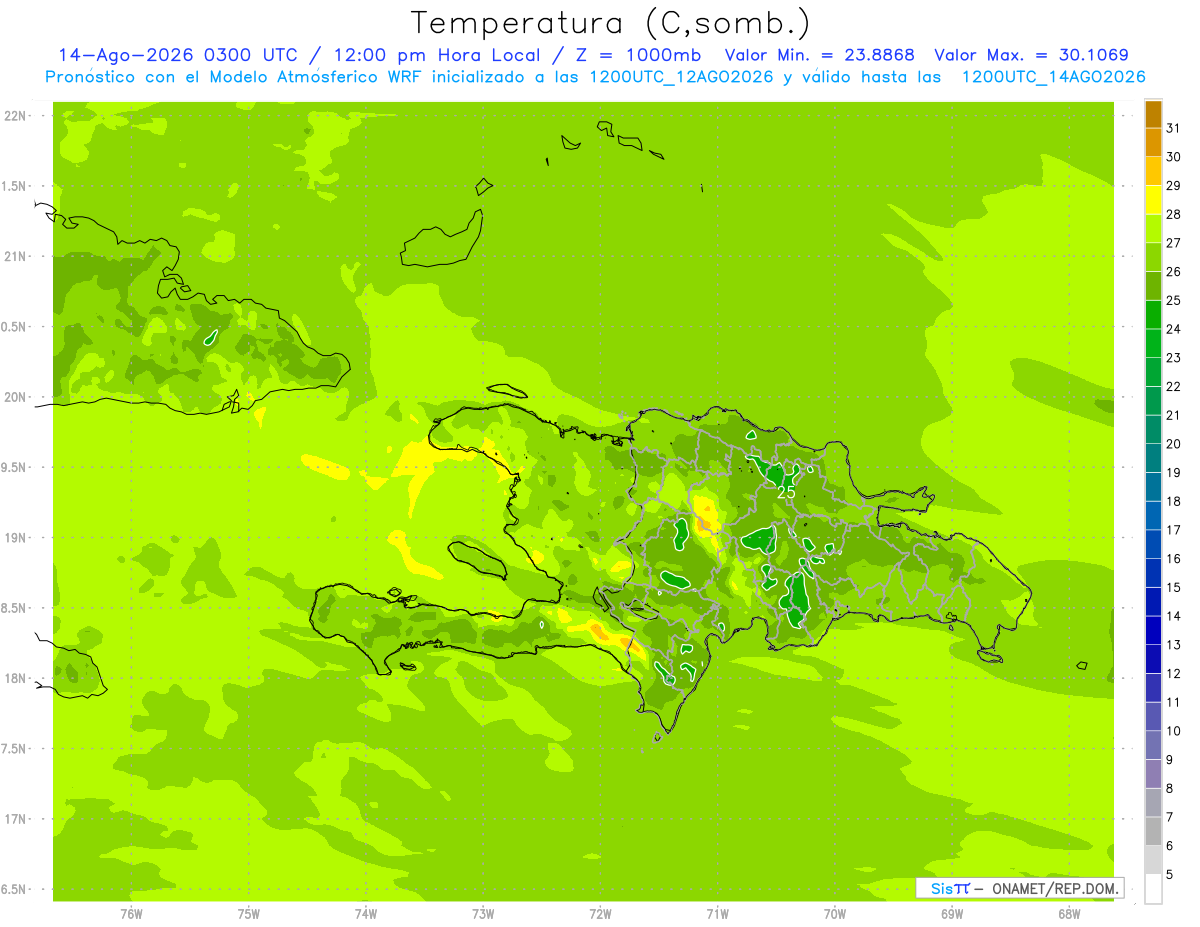
Task: Click the 25 label on the color scale
Action: (x=1174, y=300)
